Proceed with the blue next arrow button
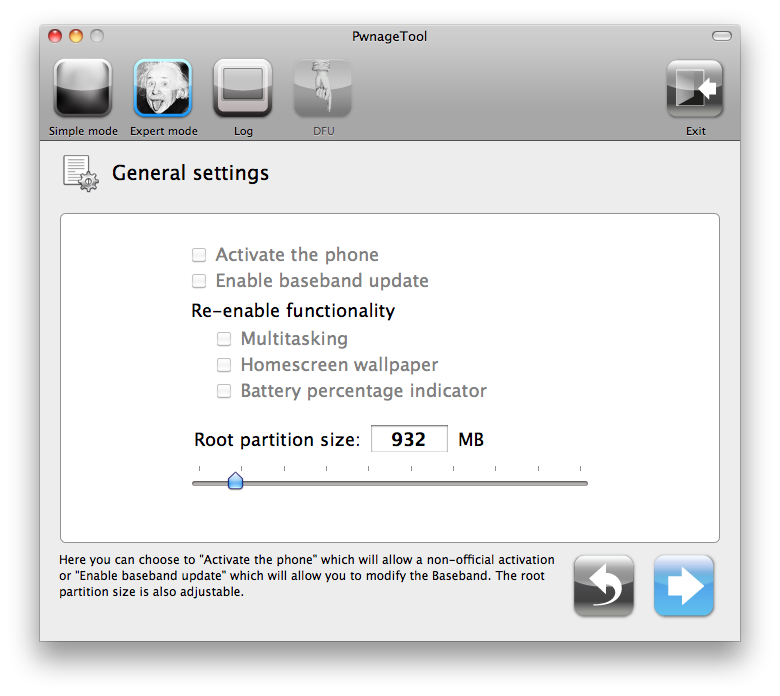The height and width of the screenshot is (696, 780). coord(684,585)
